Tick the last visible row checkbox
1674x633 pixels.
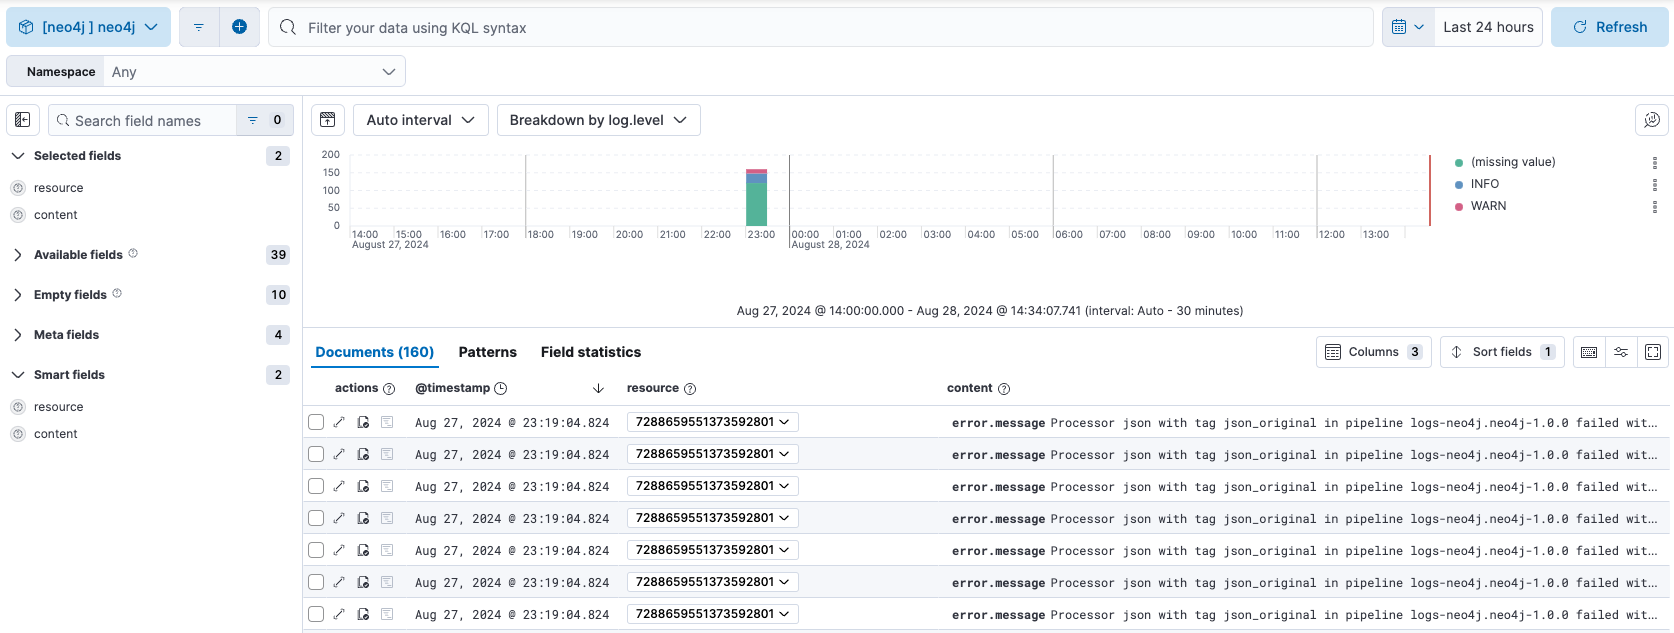pyautogui.click(x=316, y=614)
